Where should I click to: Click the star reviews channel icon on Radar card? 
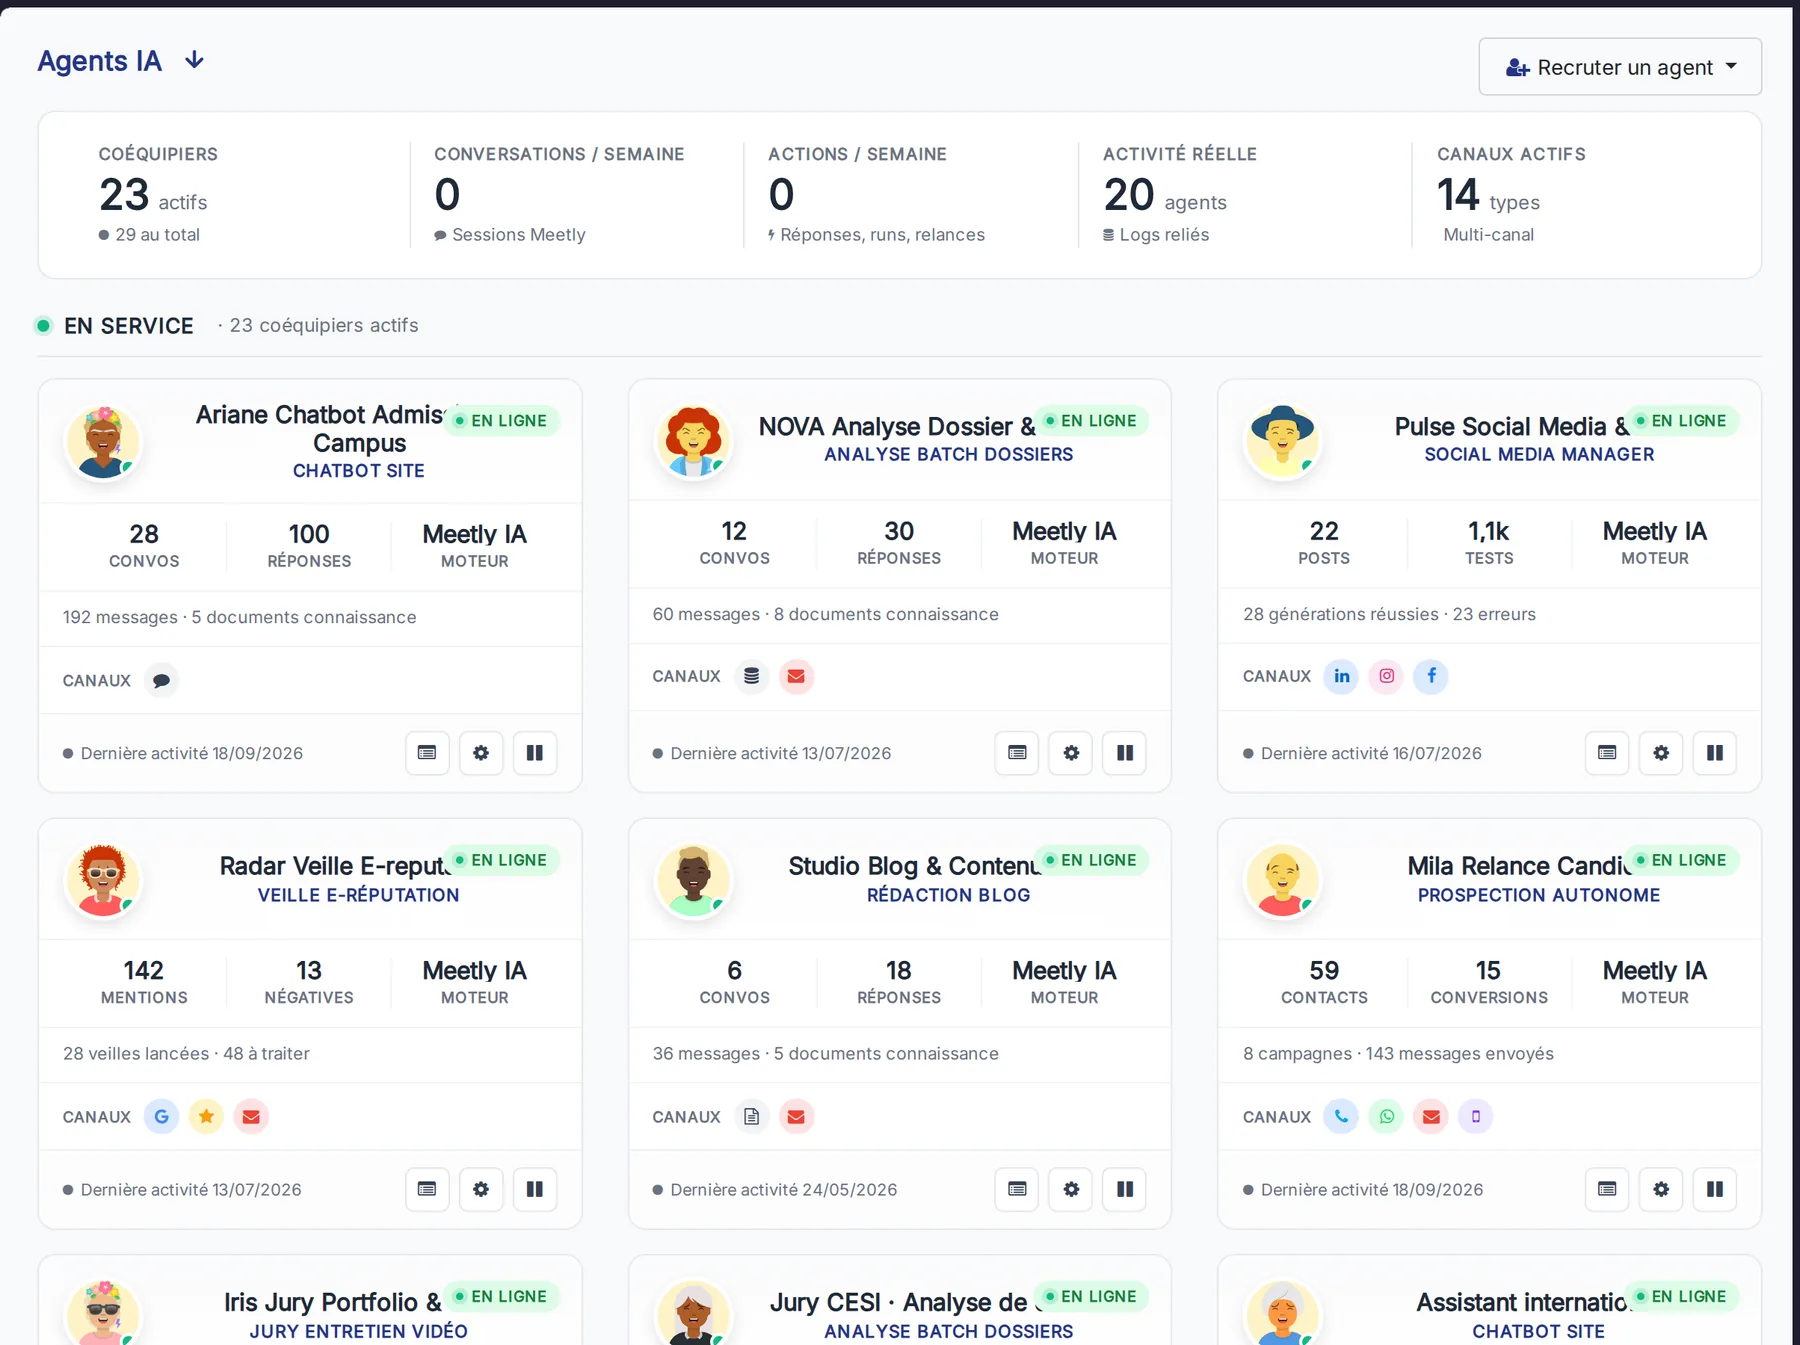coord(206,1116)
